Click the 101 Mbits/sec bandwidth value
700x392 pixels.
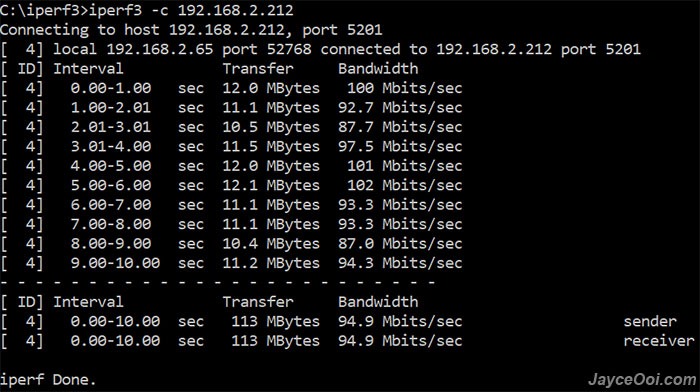(404, 166)
